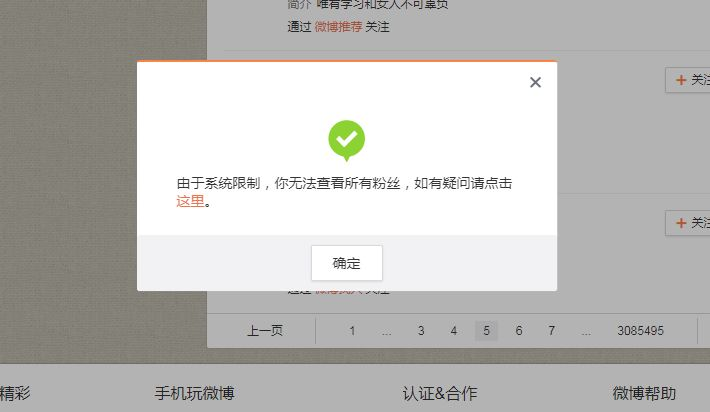Open 手机玩微博 footer section
The width and height of the screenshot is (710, 412).
point(194,393)
